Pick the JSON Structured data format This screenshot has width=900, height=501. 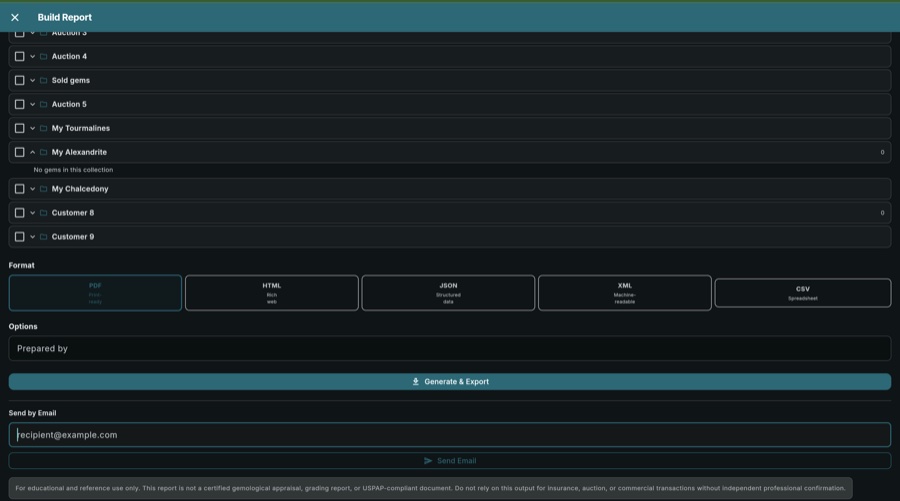(x=448, y=292)
